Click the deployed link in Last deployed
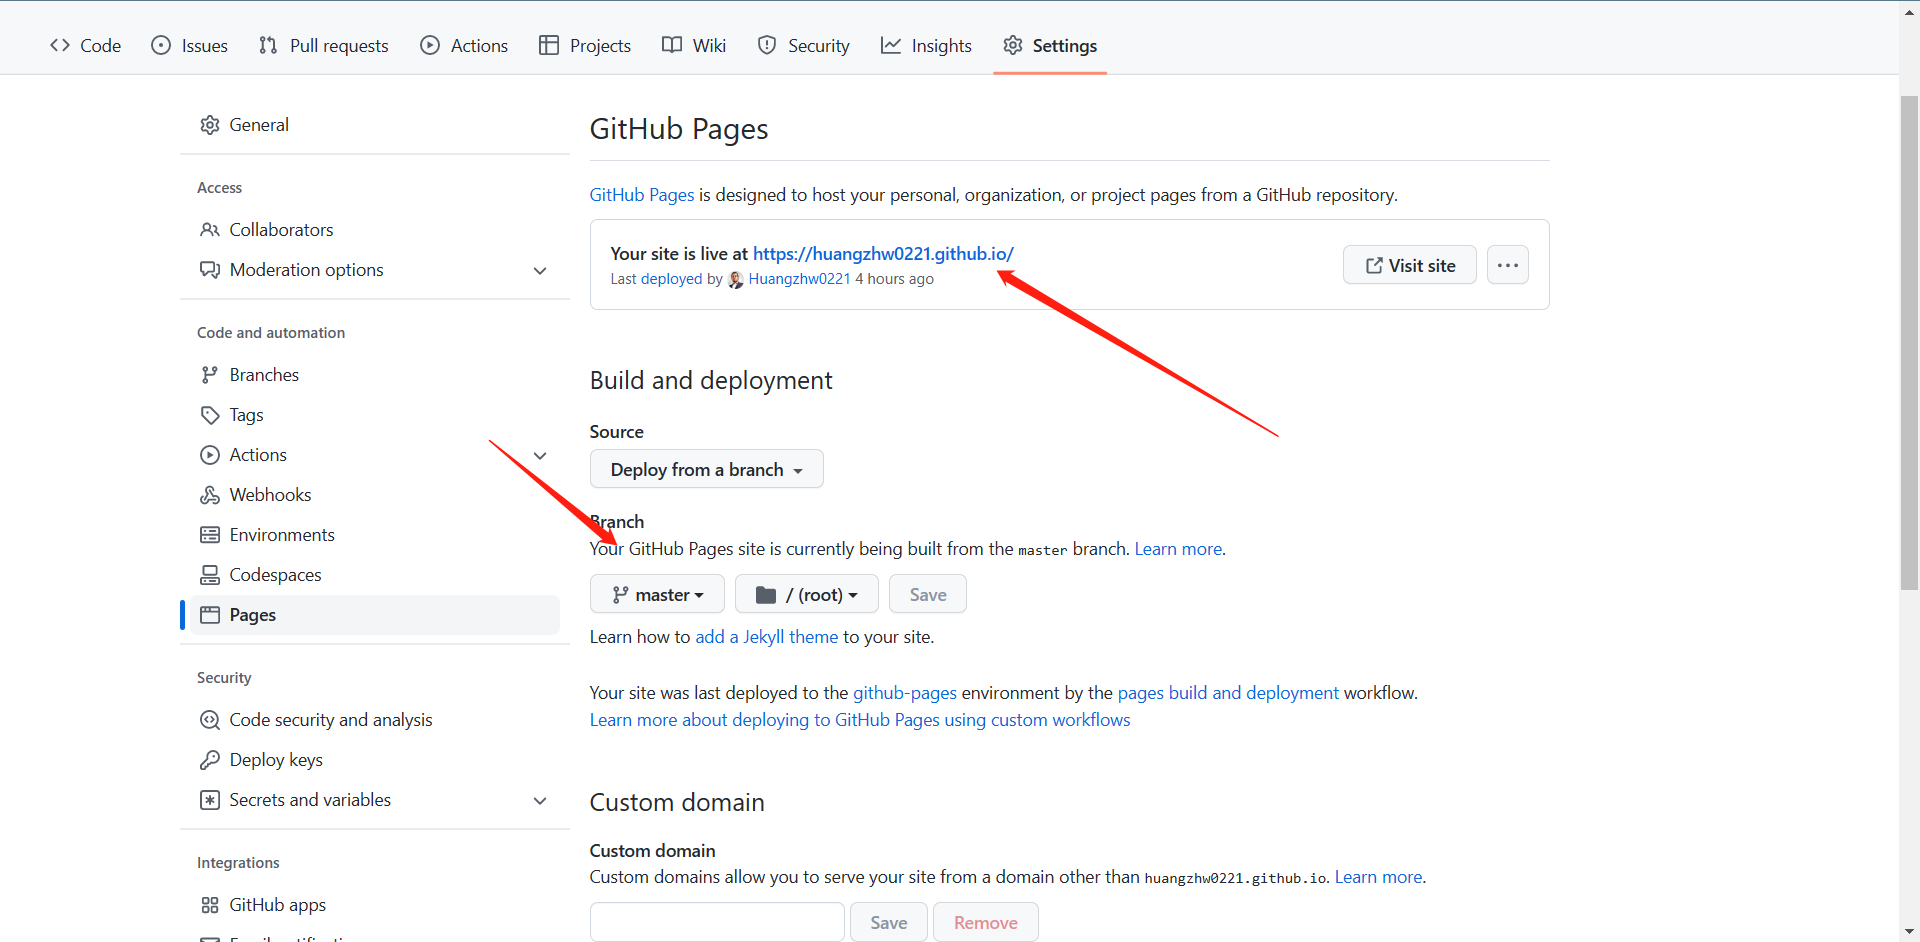 pyautogui.click(x=672, y=279)
